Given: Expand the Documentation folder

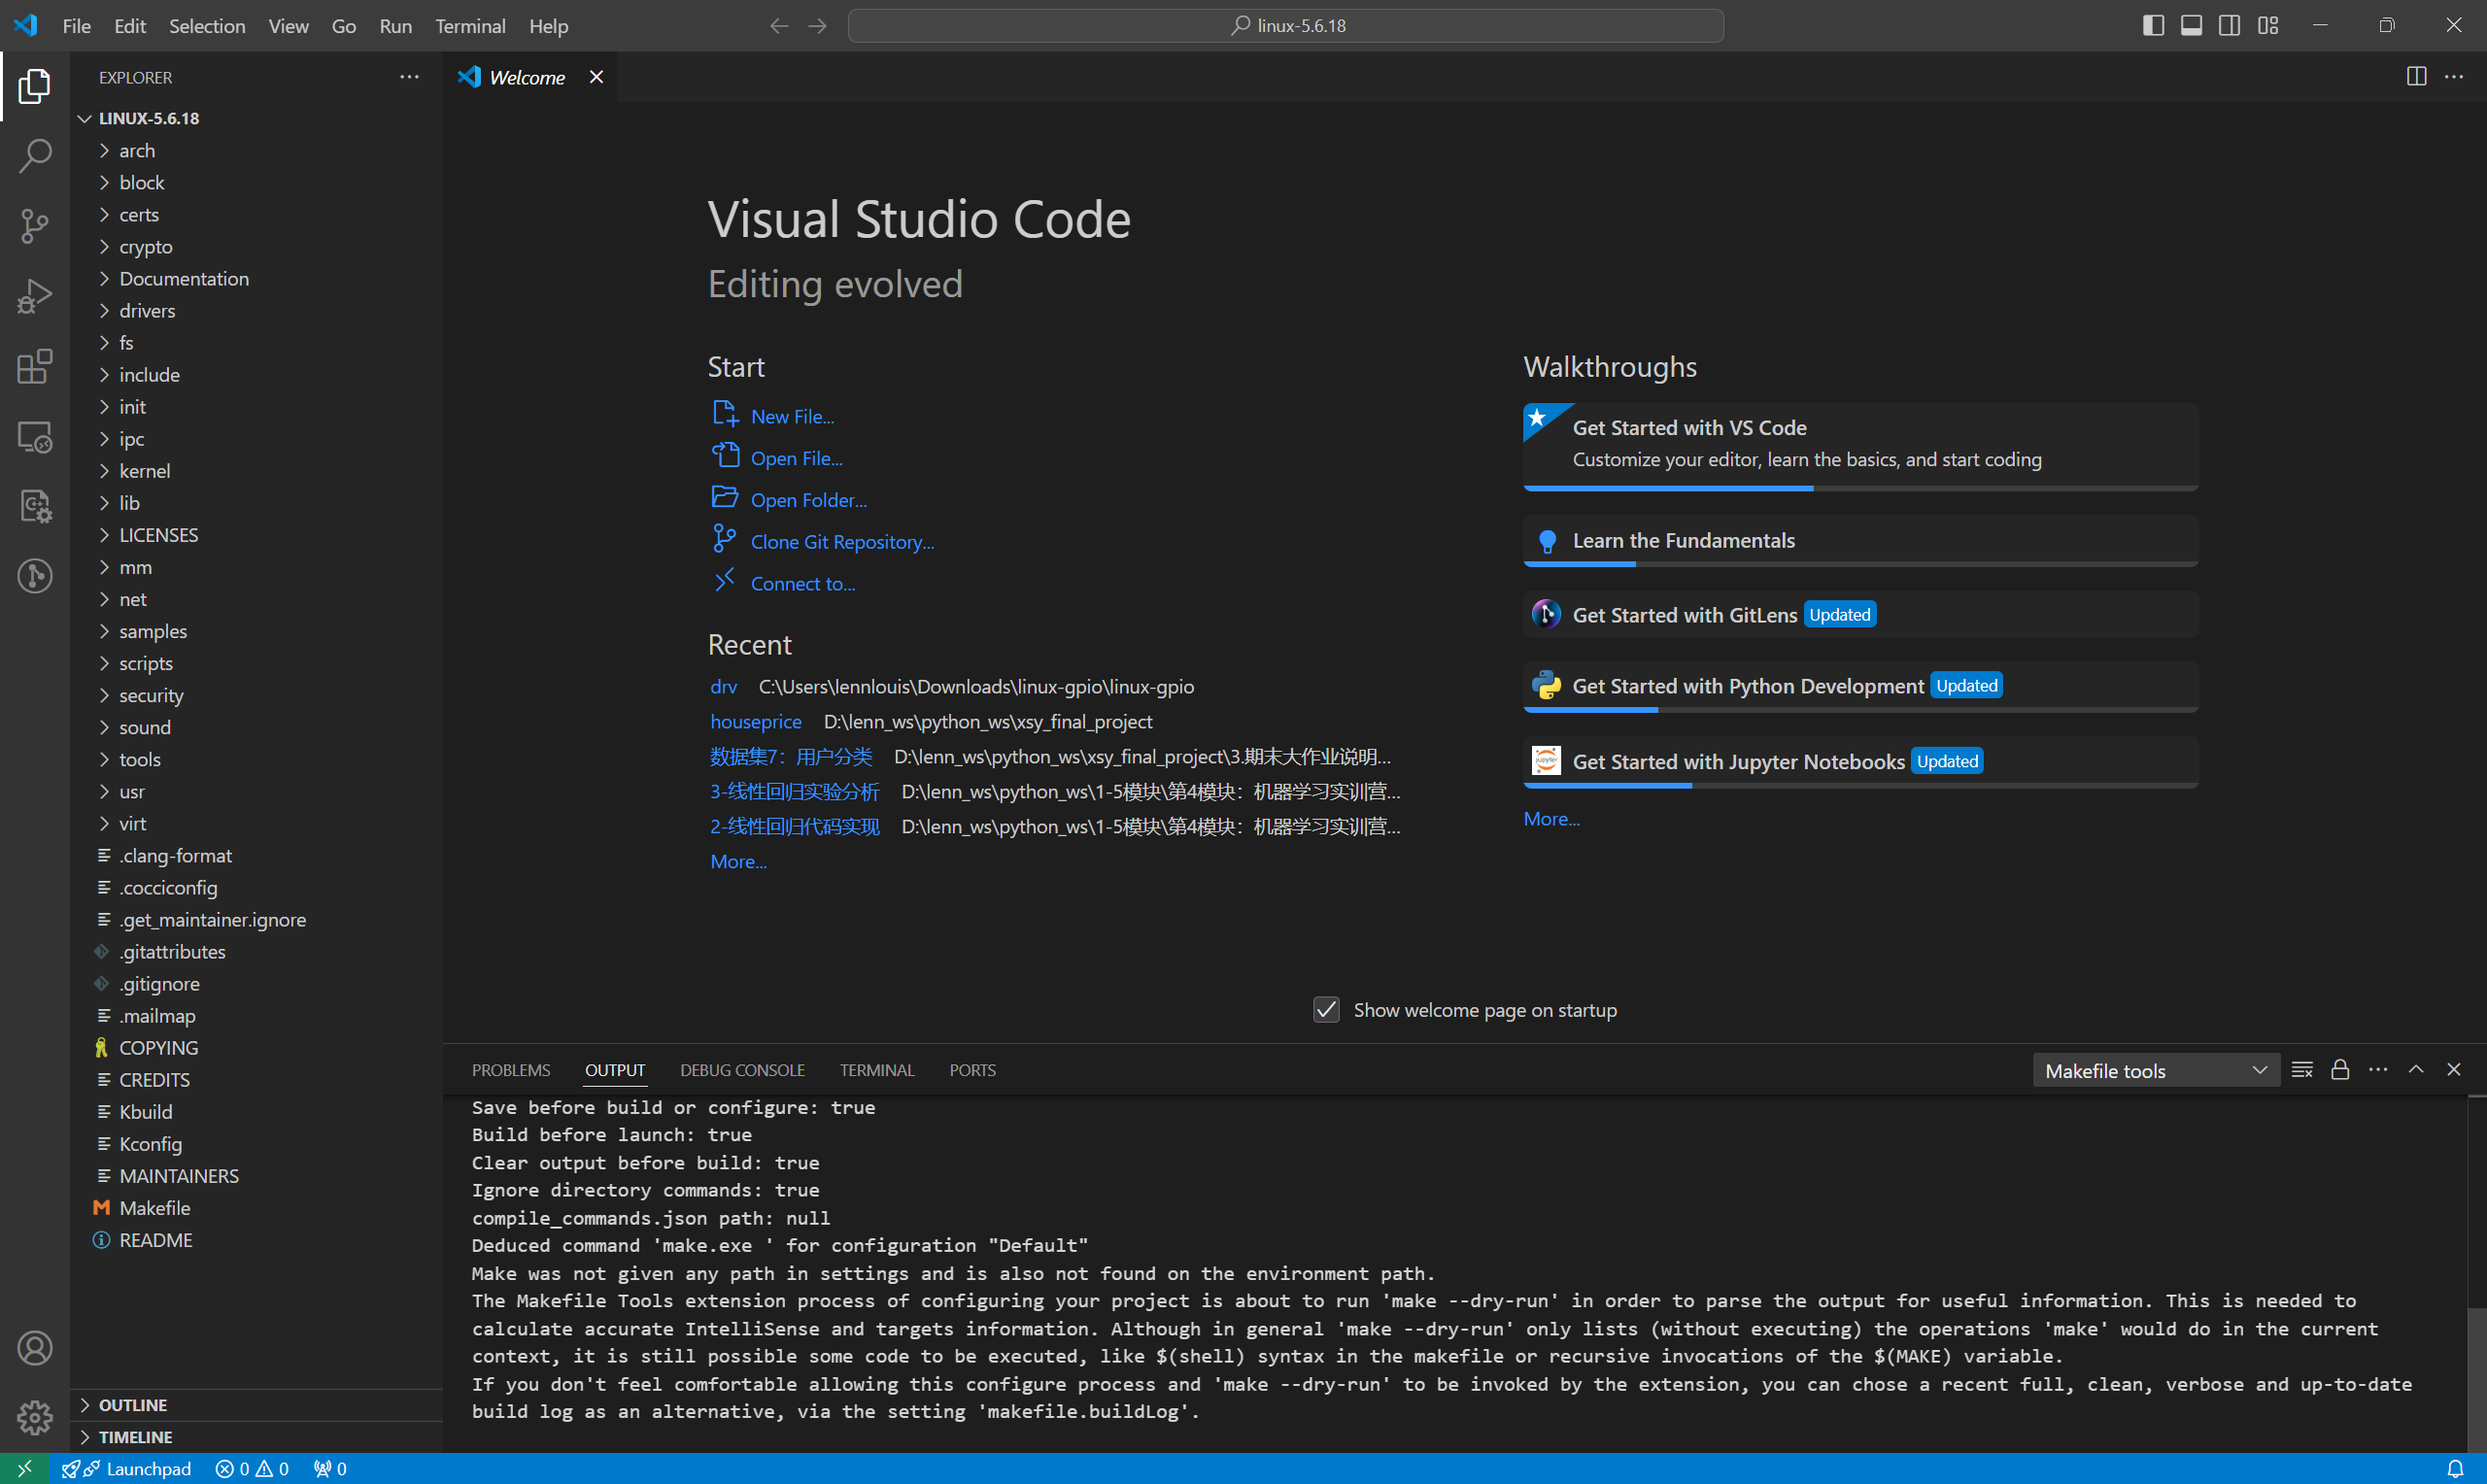Looking at the screenshot, I should click(x=256, y=279).
